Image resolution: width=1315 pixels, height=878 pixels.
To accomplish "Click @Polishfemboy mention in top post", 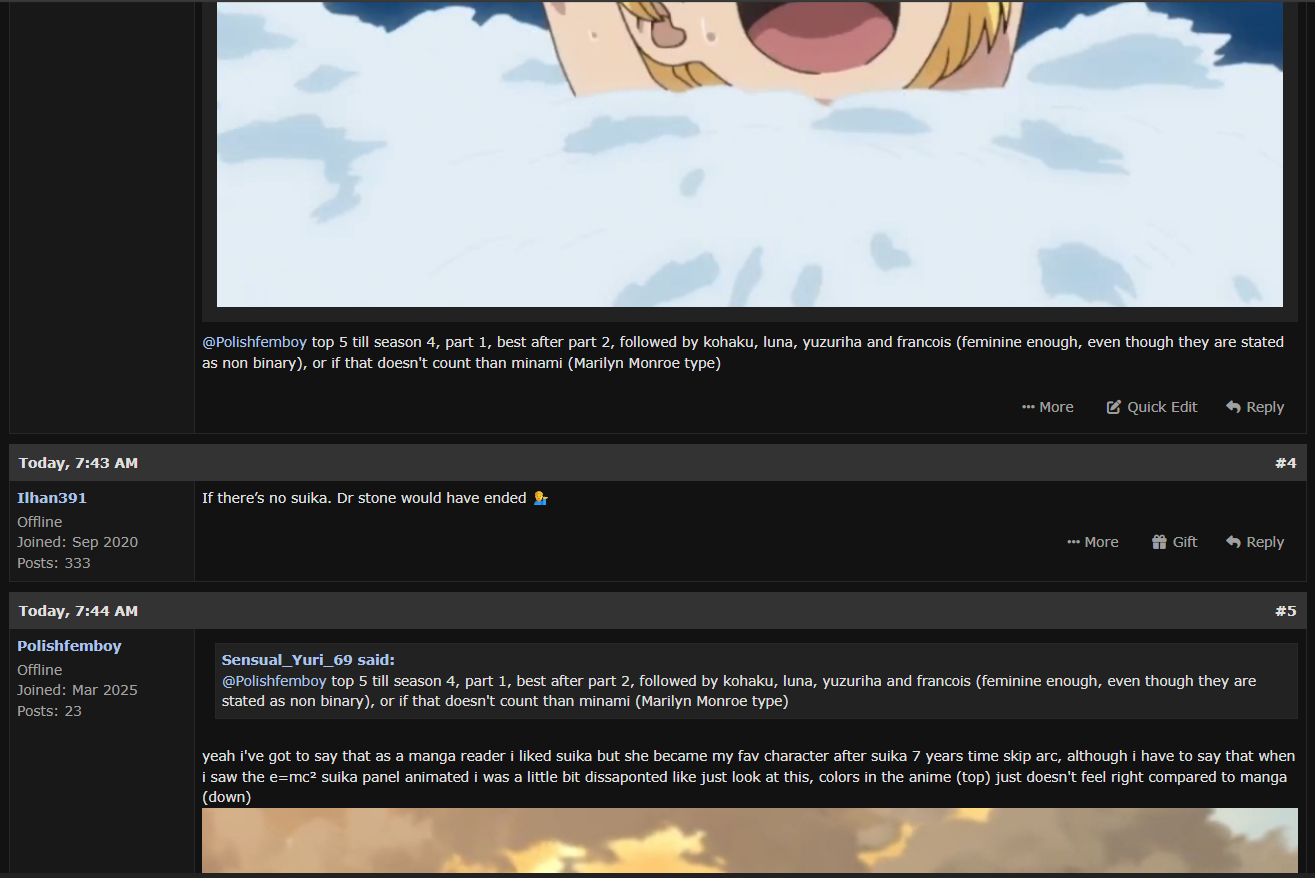I will click(255, 342).
